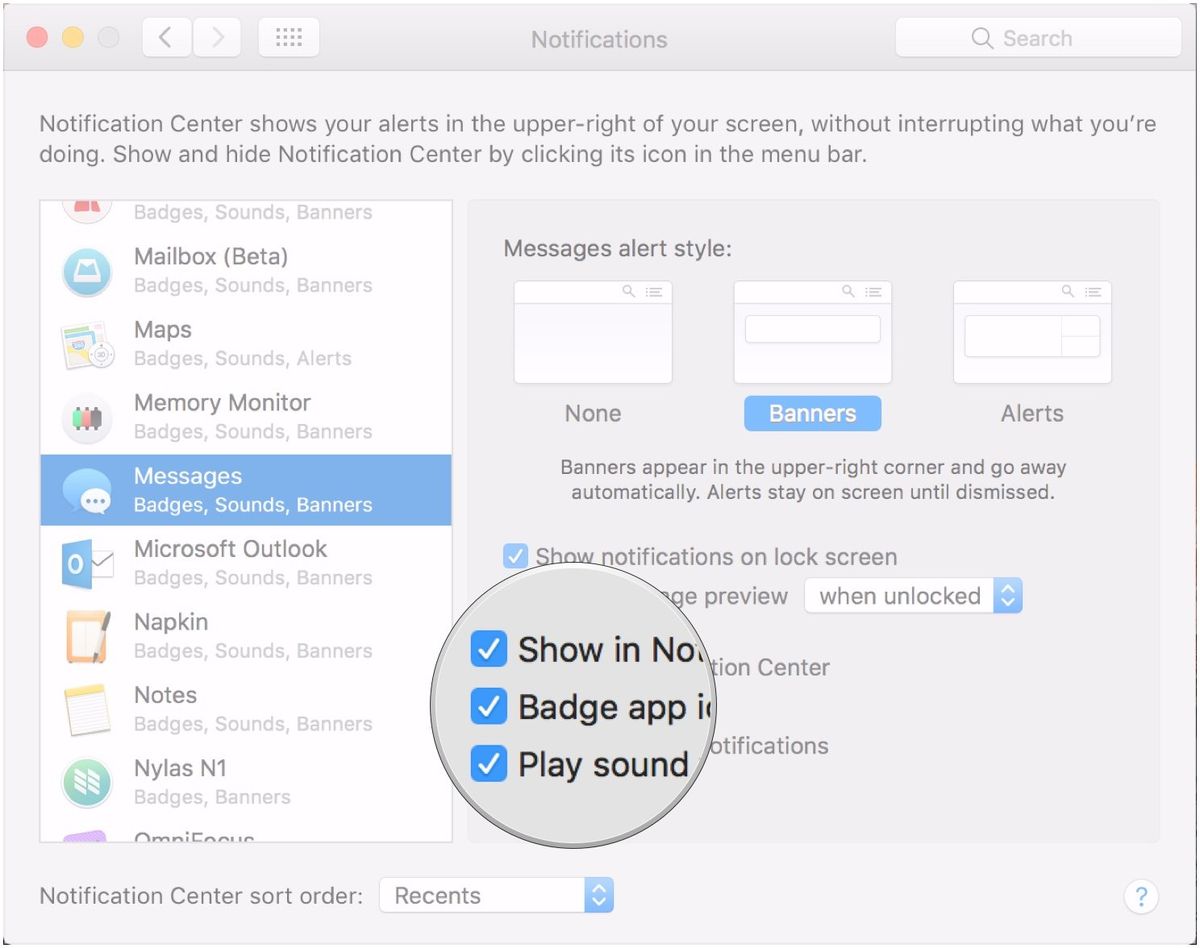This screenshot has width=1200, height=948.
Task: Uncheck the Badge app icon option
Action: [489, 707]
